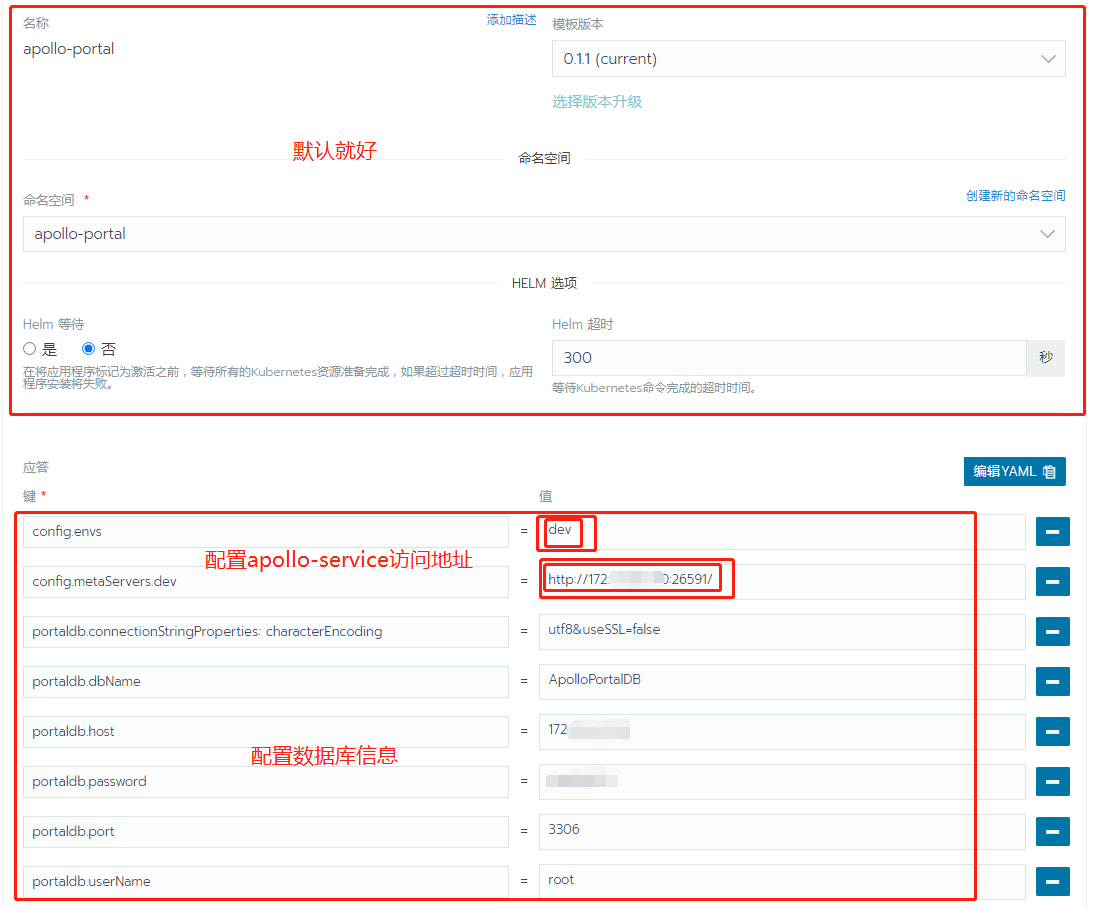The height and width of the screenshot is (909, 1099).
Task: Remove the portaldb.host row
Action: 1052,731
